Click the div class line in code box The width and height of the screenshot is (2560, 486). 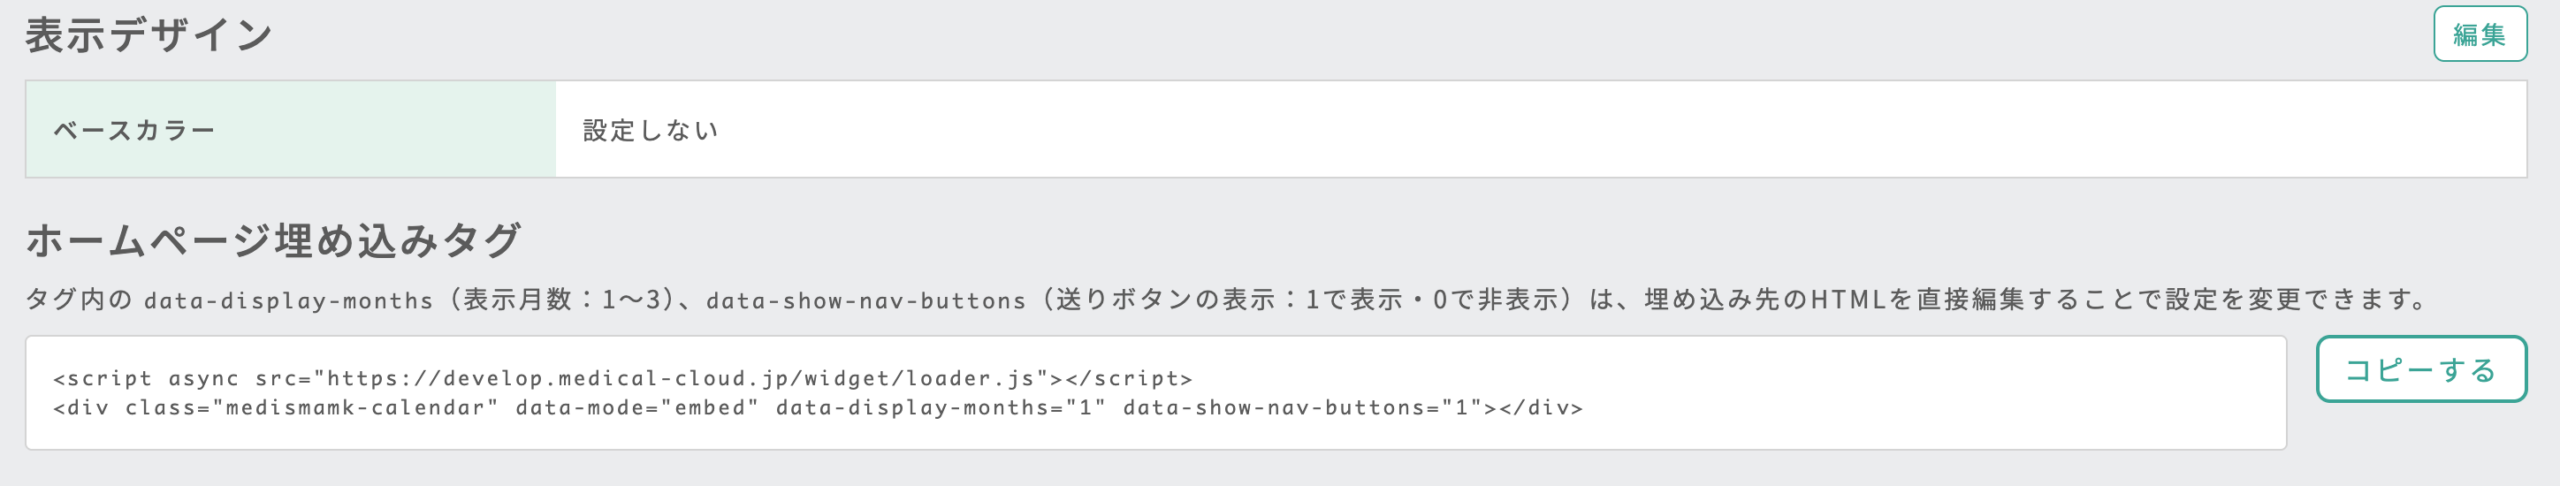point(818,408)
